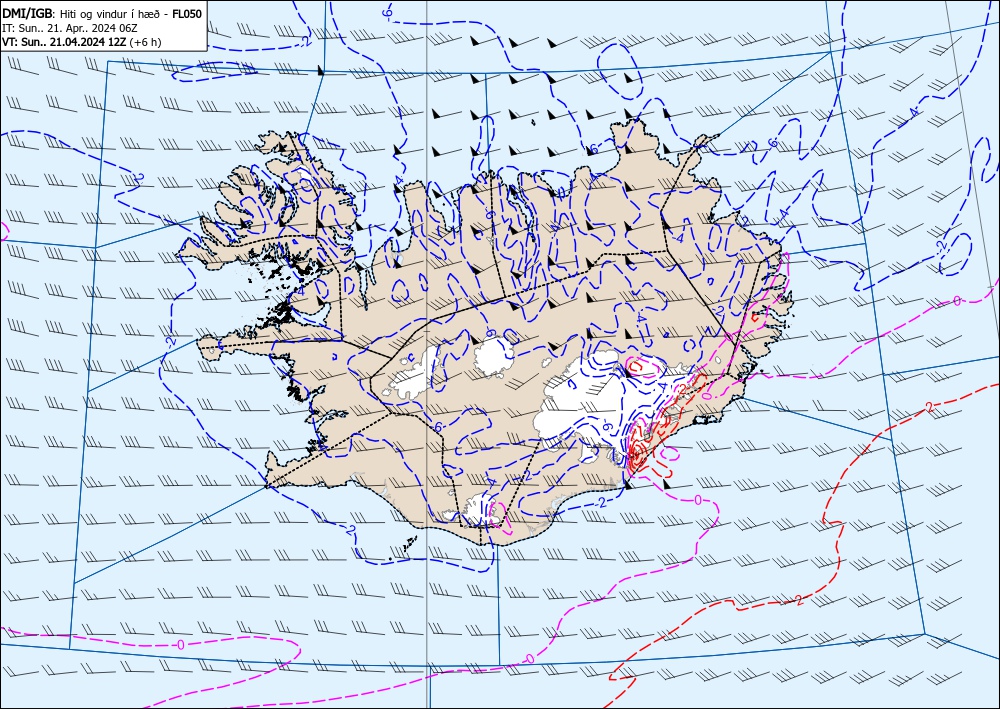Click the FL050 flight level label
This screenshot has width=1000, height=709.
click(x=187, y=13)
